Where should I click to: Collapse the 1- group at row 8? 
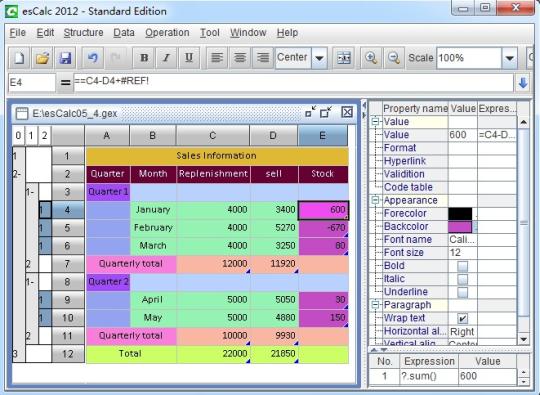(x=30, y=282)
